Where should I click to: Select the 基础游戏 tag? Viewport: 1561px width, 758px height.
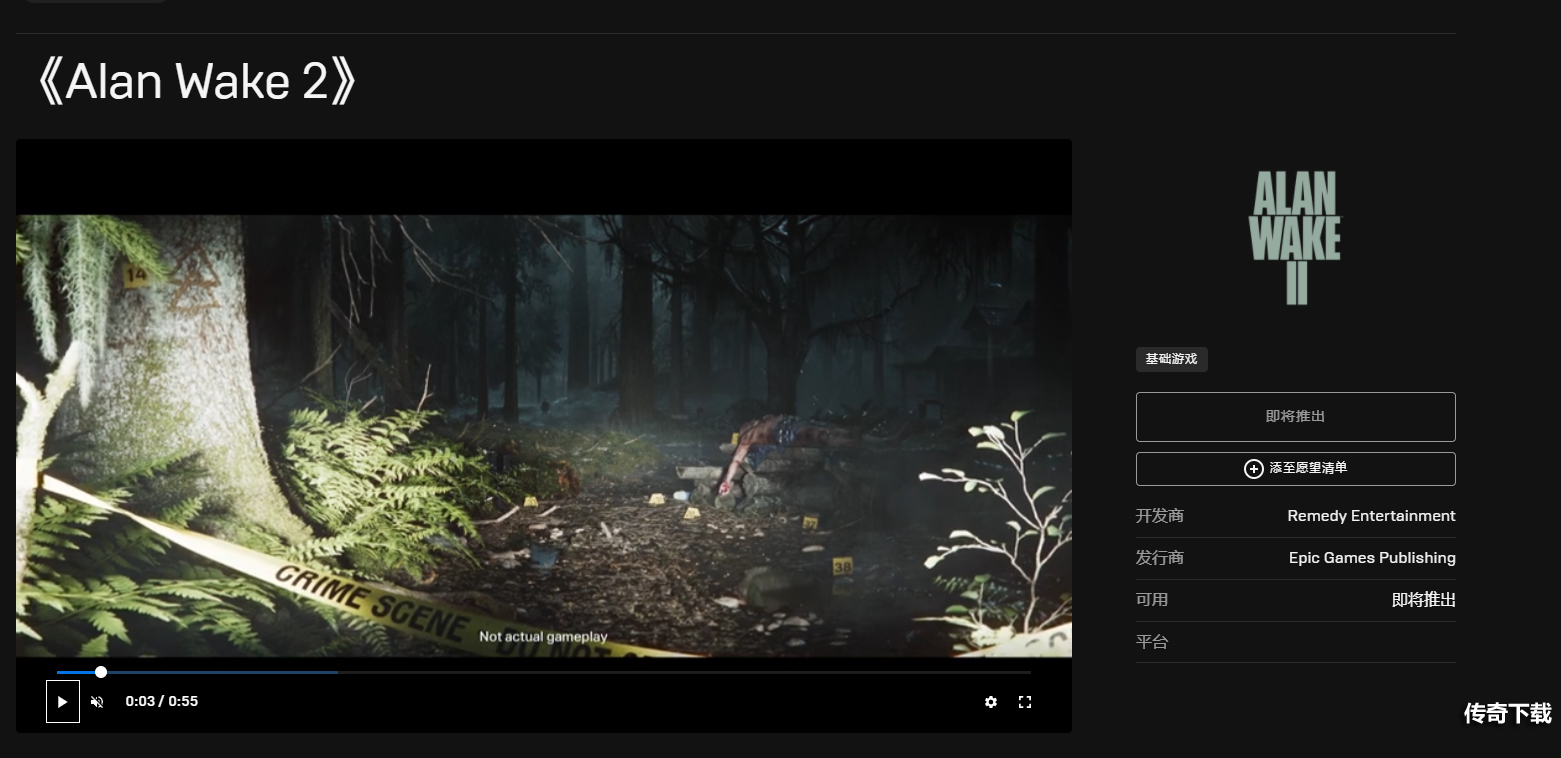pos(1171,359)
